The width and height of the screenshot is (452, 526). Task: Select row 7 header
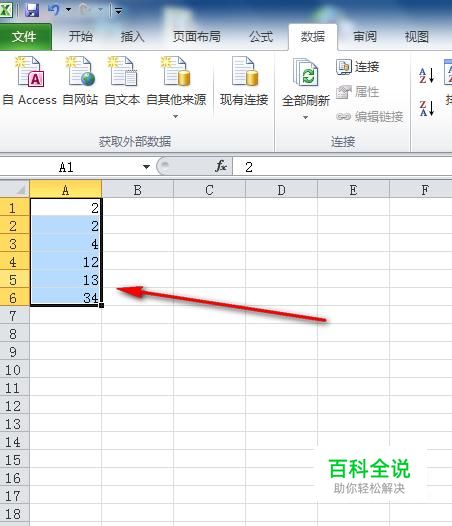point(14,316)
